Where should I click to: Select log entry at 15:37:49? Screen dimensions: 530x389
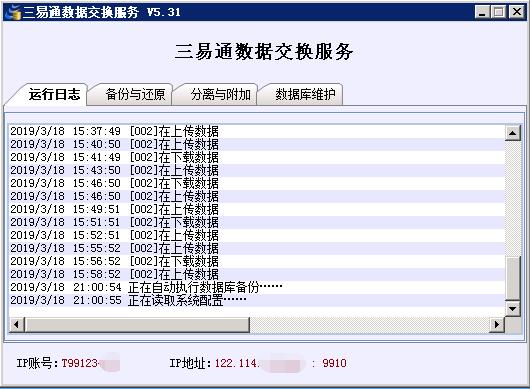[x=257, y=131]
